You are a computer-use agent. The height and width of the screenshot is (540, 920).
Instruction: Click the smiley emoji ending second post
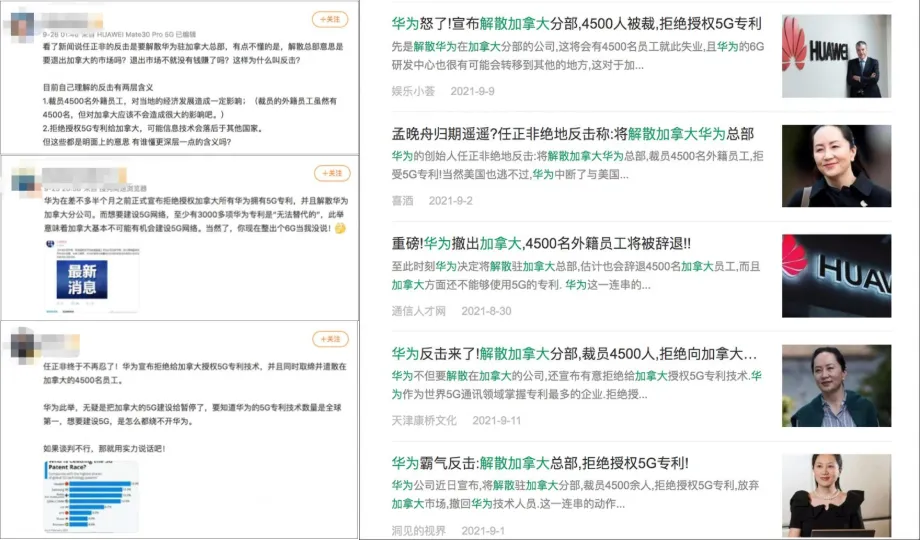(x=340, y=228)
